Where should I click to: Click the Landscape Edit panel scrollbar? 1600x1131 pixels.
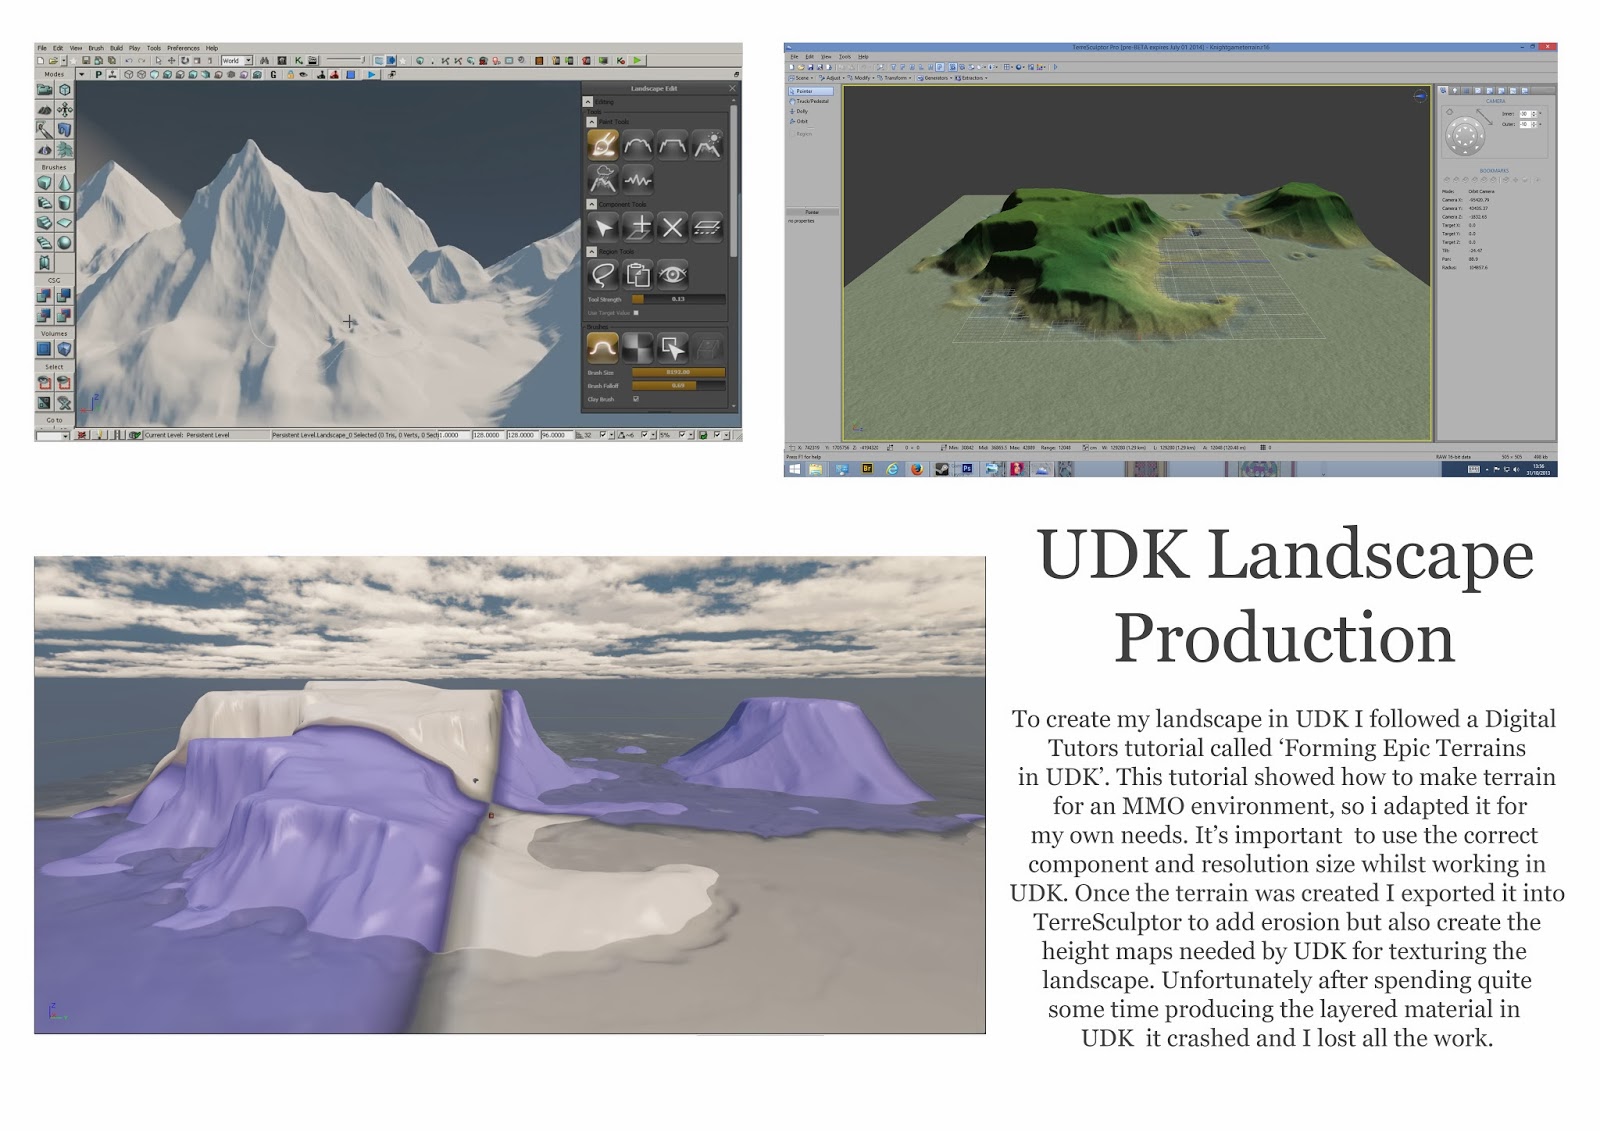[734, 180]
